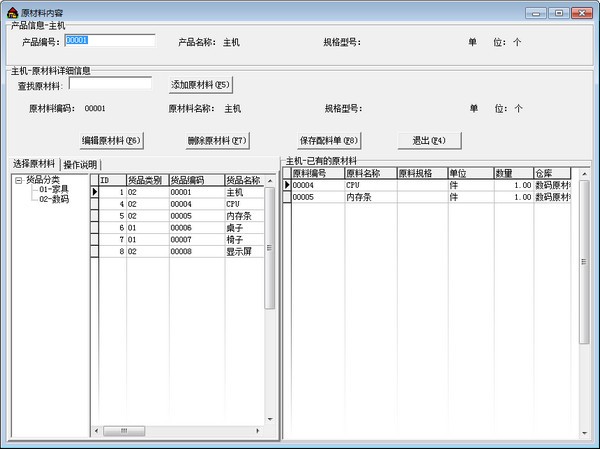Focus the 查找原材料 search field

tap(110, 85)
